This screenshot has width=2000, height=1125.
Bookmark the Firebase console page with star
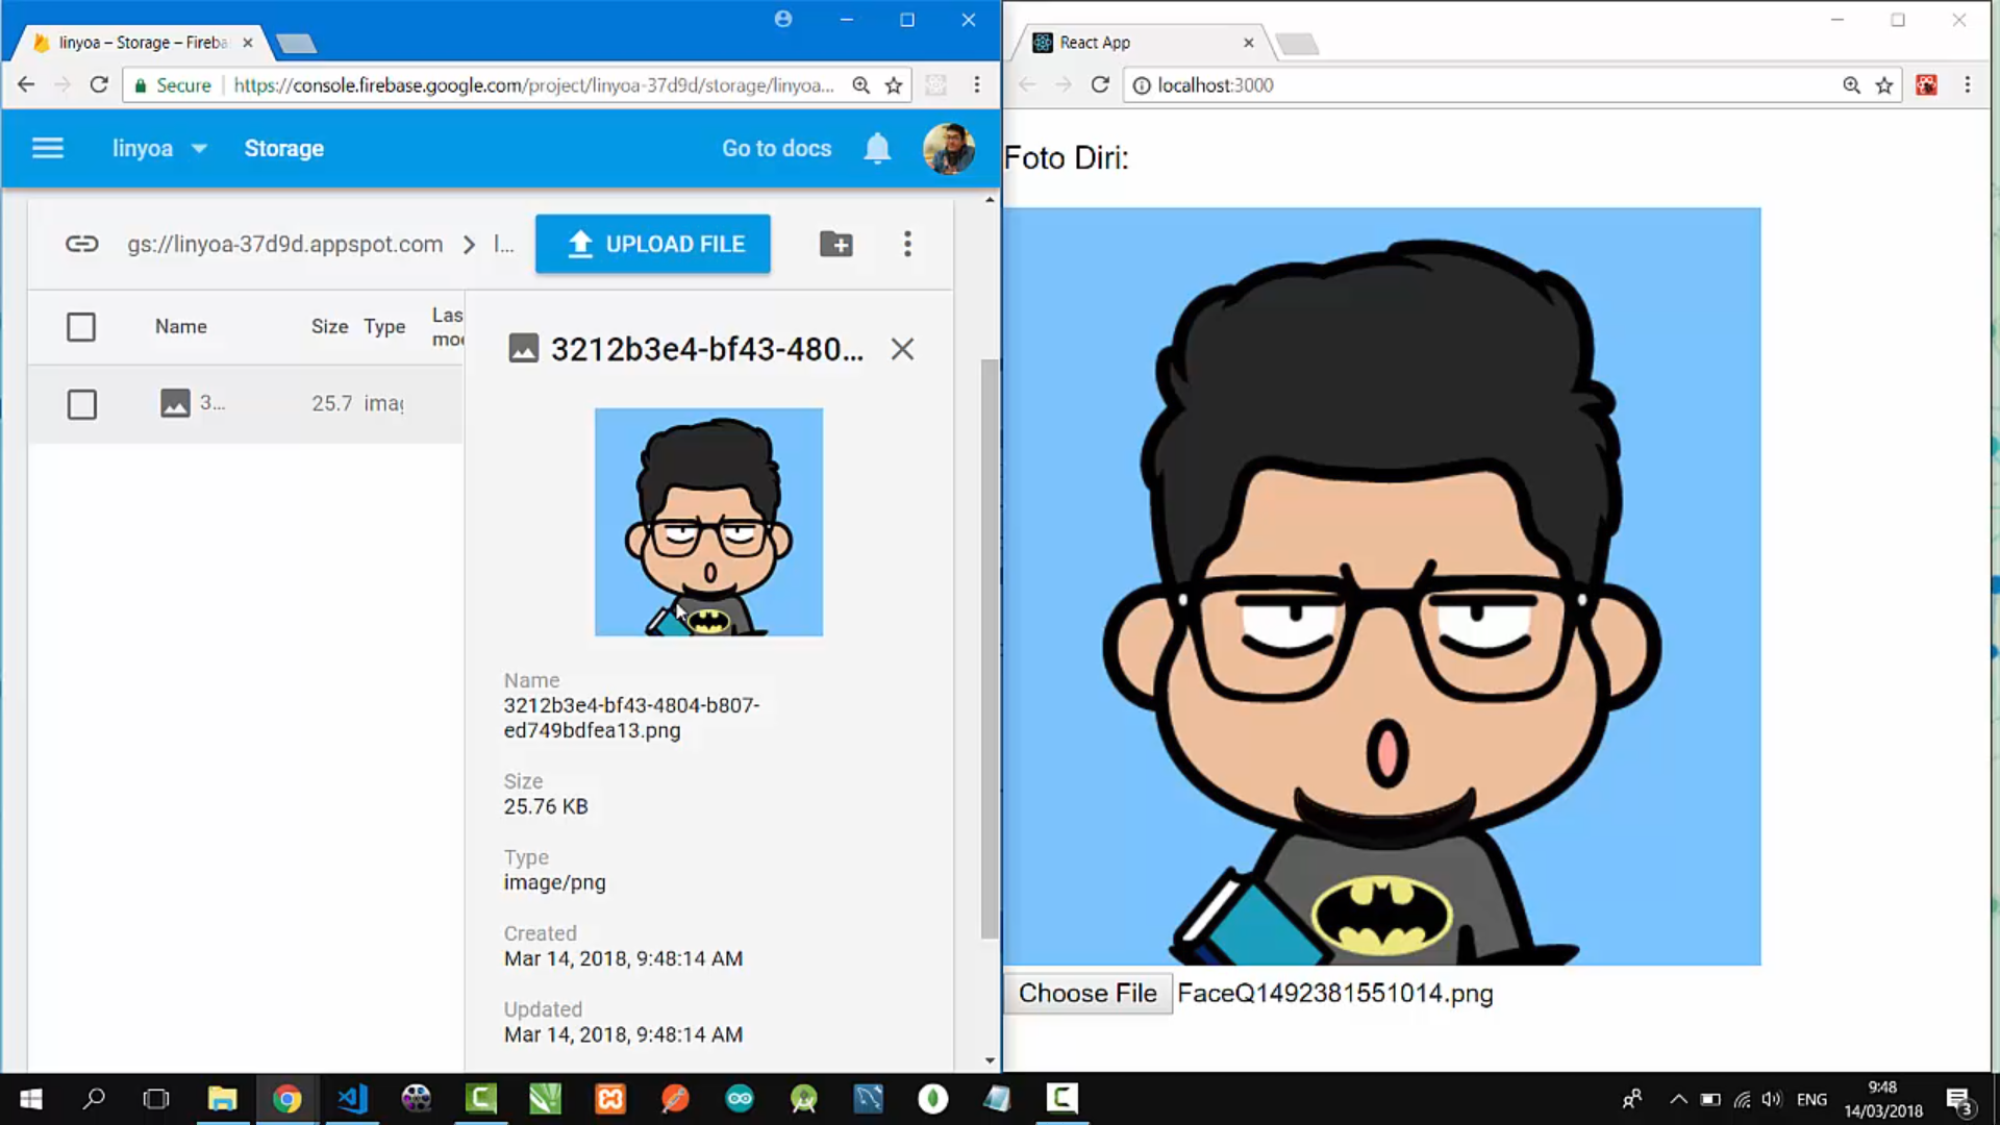click(894, 85)
